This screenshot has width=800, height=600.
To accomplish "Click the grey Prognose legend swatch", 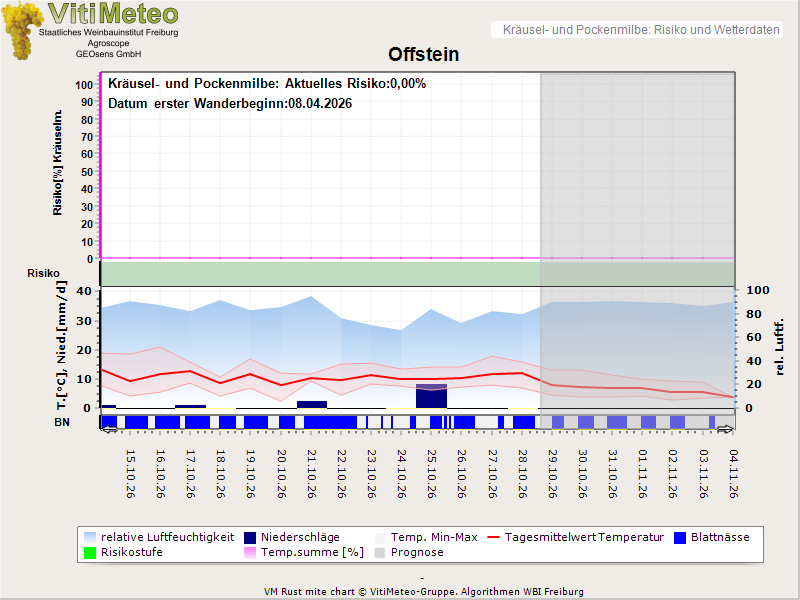I will pyautogui.click(x=380, y=553).
